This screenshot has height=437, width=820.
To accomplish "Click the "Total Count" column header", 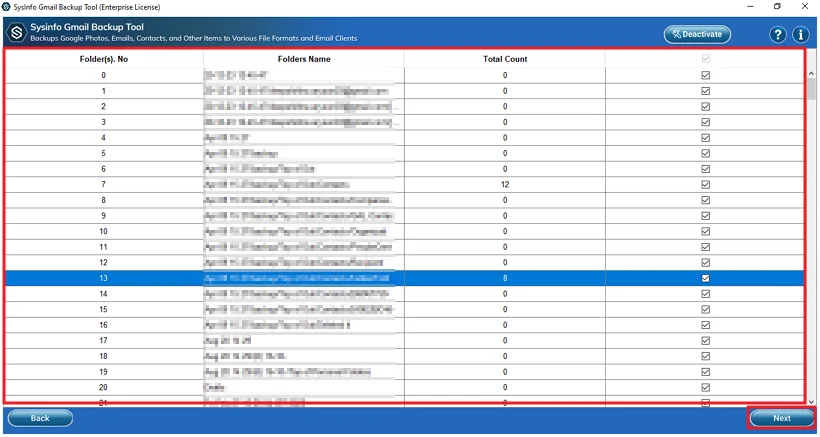I will point(505,59).
